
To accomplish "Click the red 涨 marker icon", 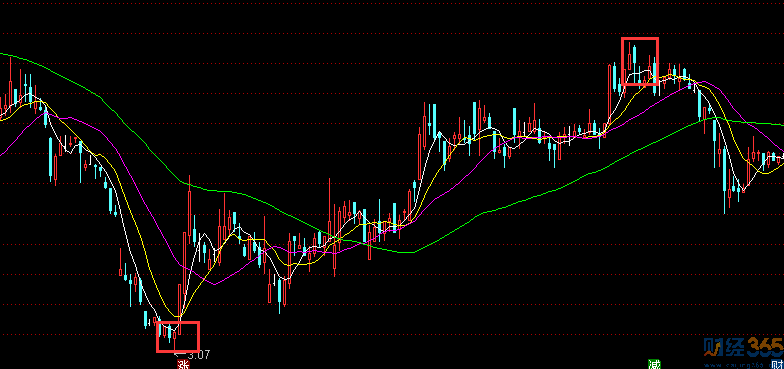I will pos(184,364).
